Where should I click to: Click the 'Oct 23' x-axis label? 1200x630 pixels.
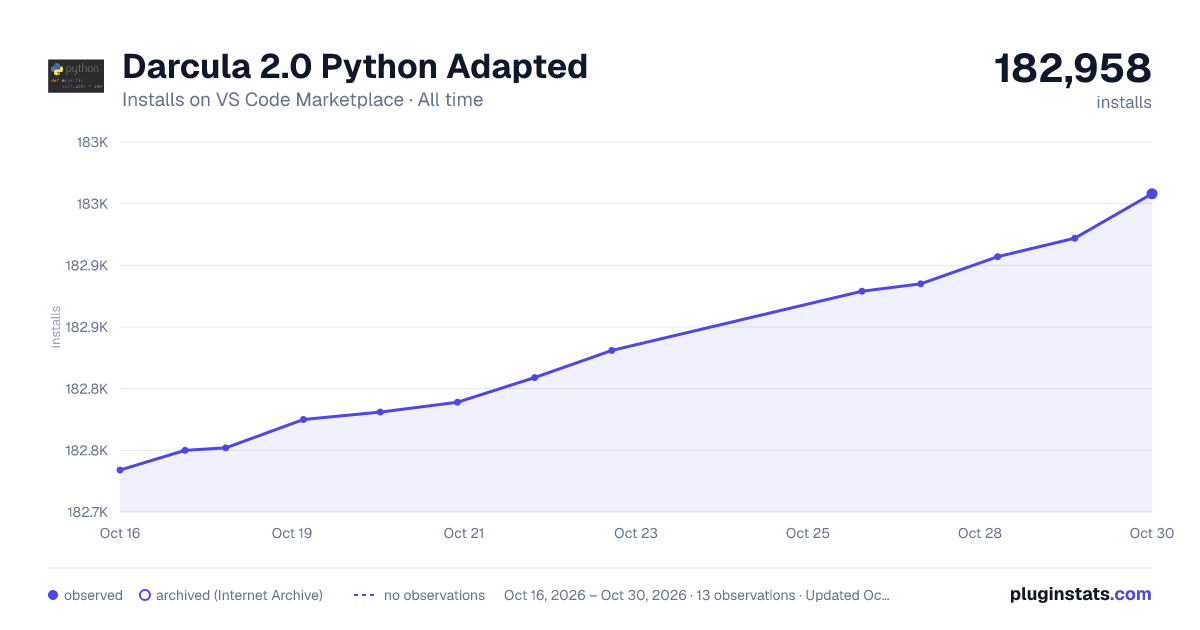636,533
